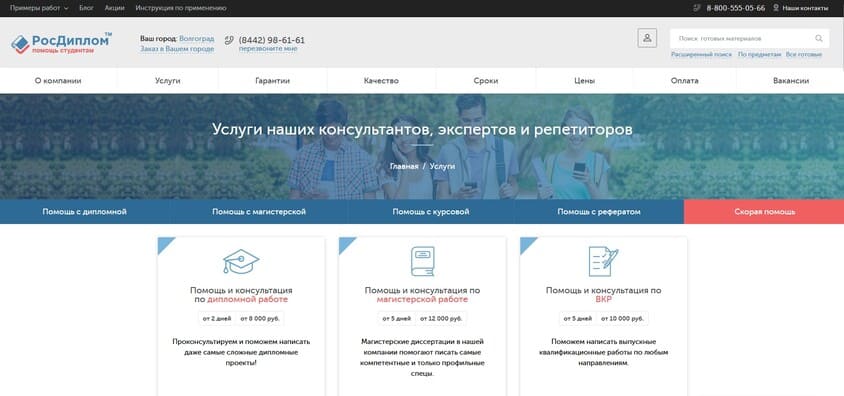Viewport: 844px width, 396px height.
Task: Click the book icon for магистерской работе
Action: pyautogui.click(x=423, y=261)
